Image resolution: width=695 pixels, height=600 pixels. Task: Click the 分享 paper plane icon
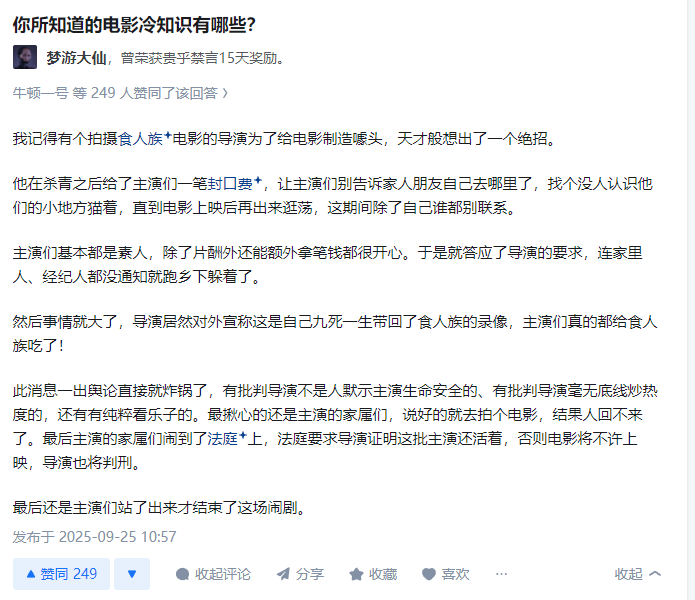coord(283,574)
